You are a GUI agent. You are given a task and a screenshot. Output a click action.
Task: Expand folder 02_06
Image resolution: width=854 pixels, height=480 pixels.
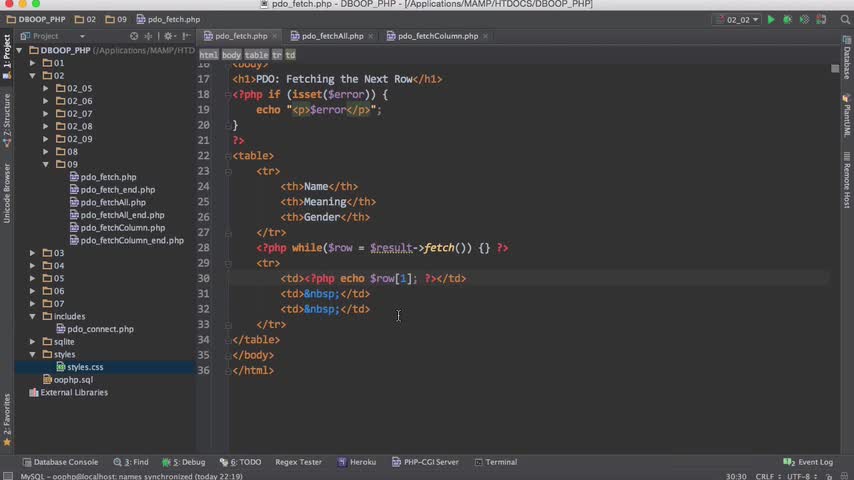point(46,101)
